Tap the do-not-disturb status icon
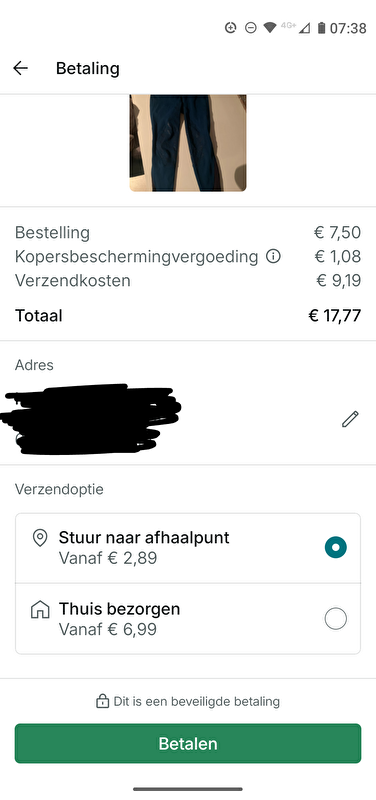The height and width of the screenshot is (800, 376). tap(250, 28)
